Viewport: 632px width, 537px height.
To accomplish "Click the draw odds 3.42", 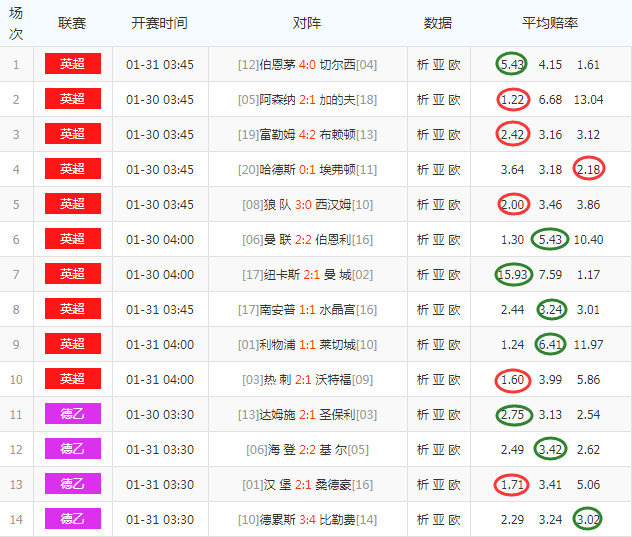I will point(550,450).
